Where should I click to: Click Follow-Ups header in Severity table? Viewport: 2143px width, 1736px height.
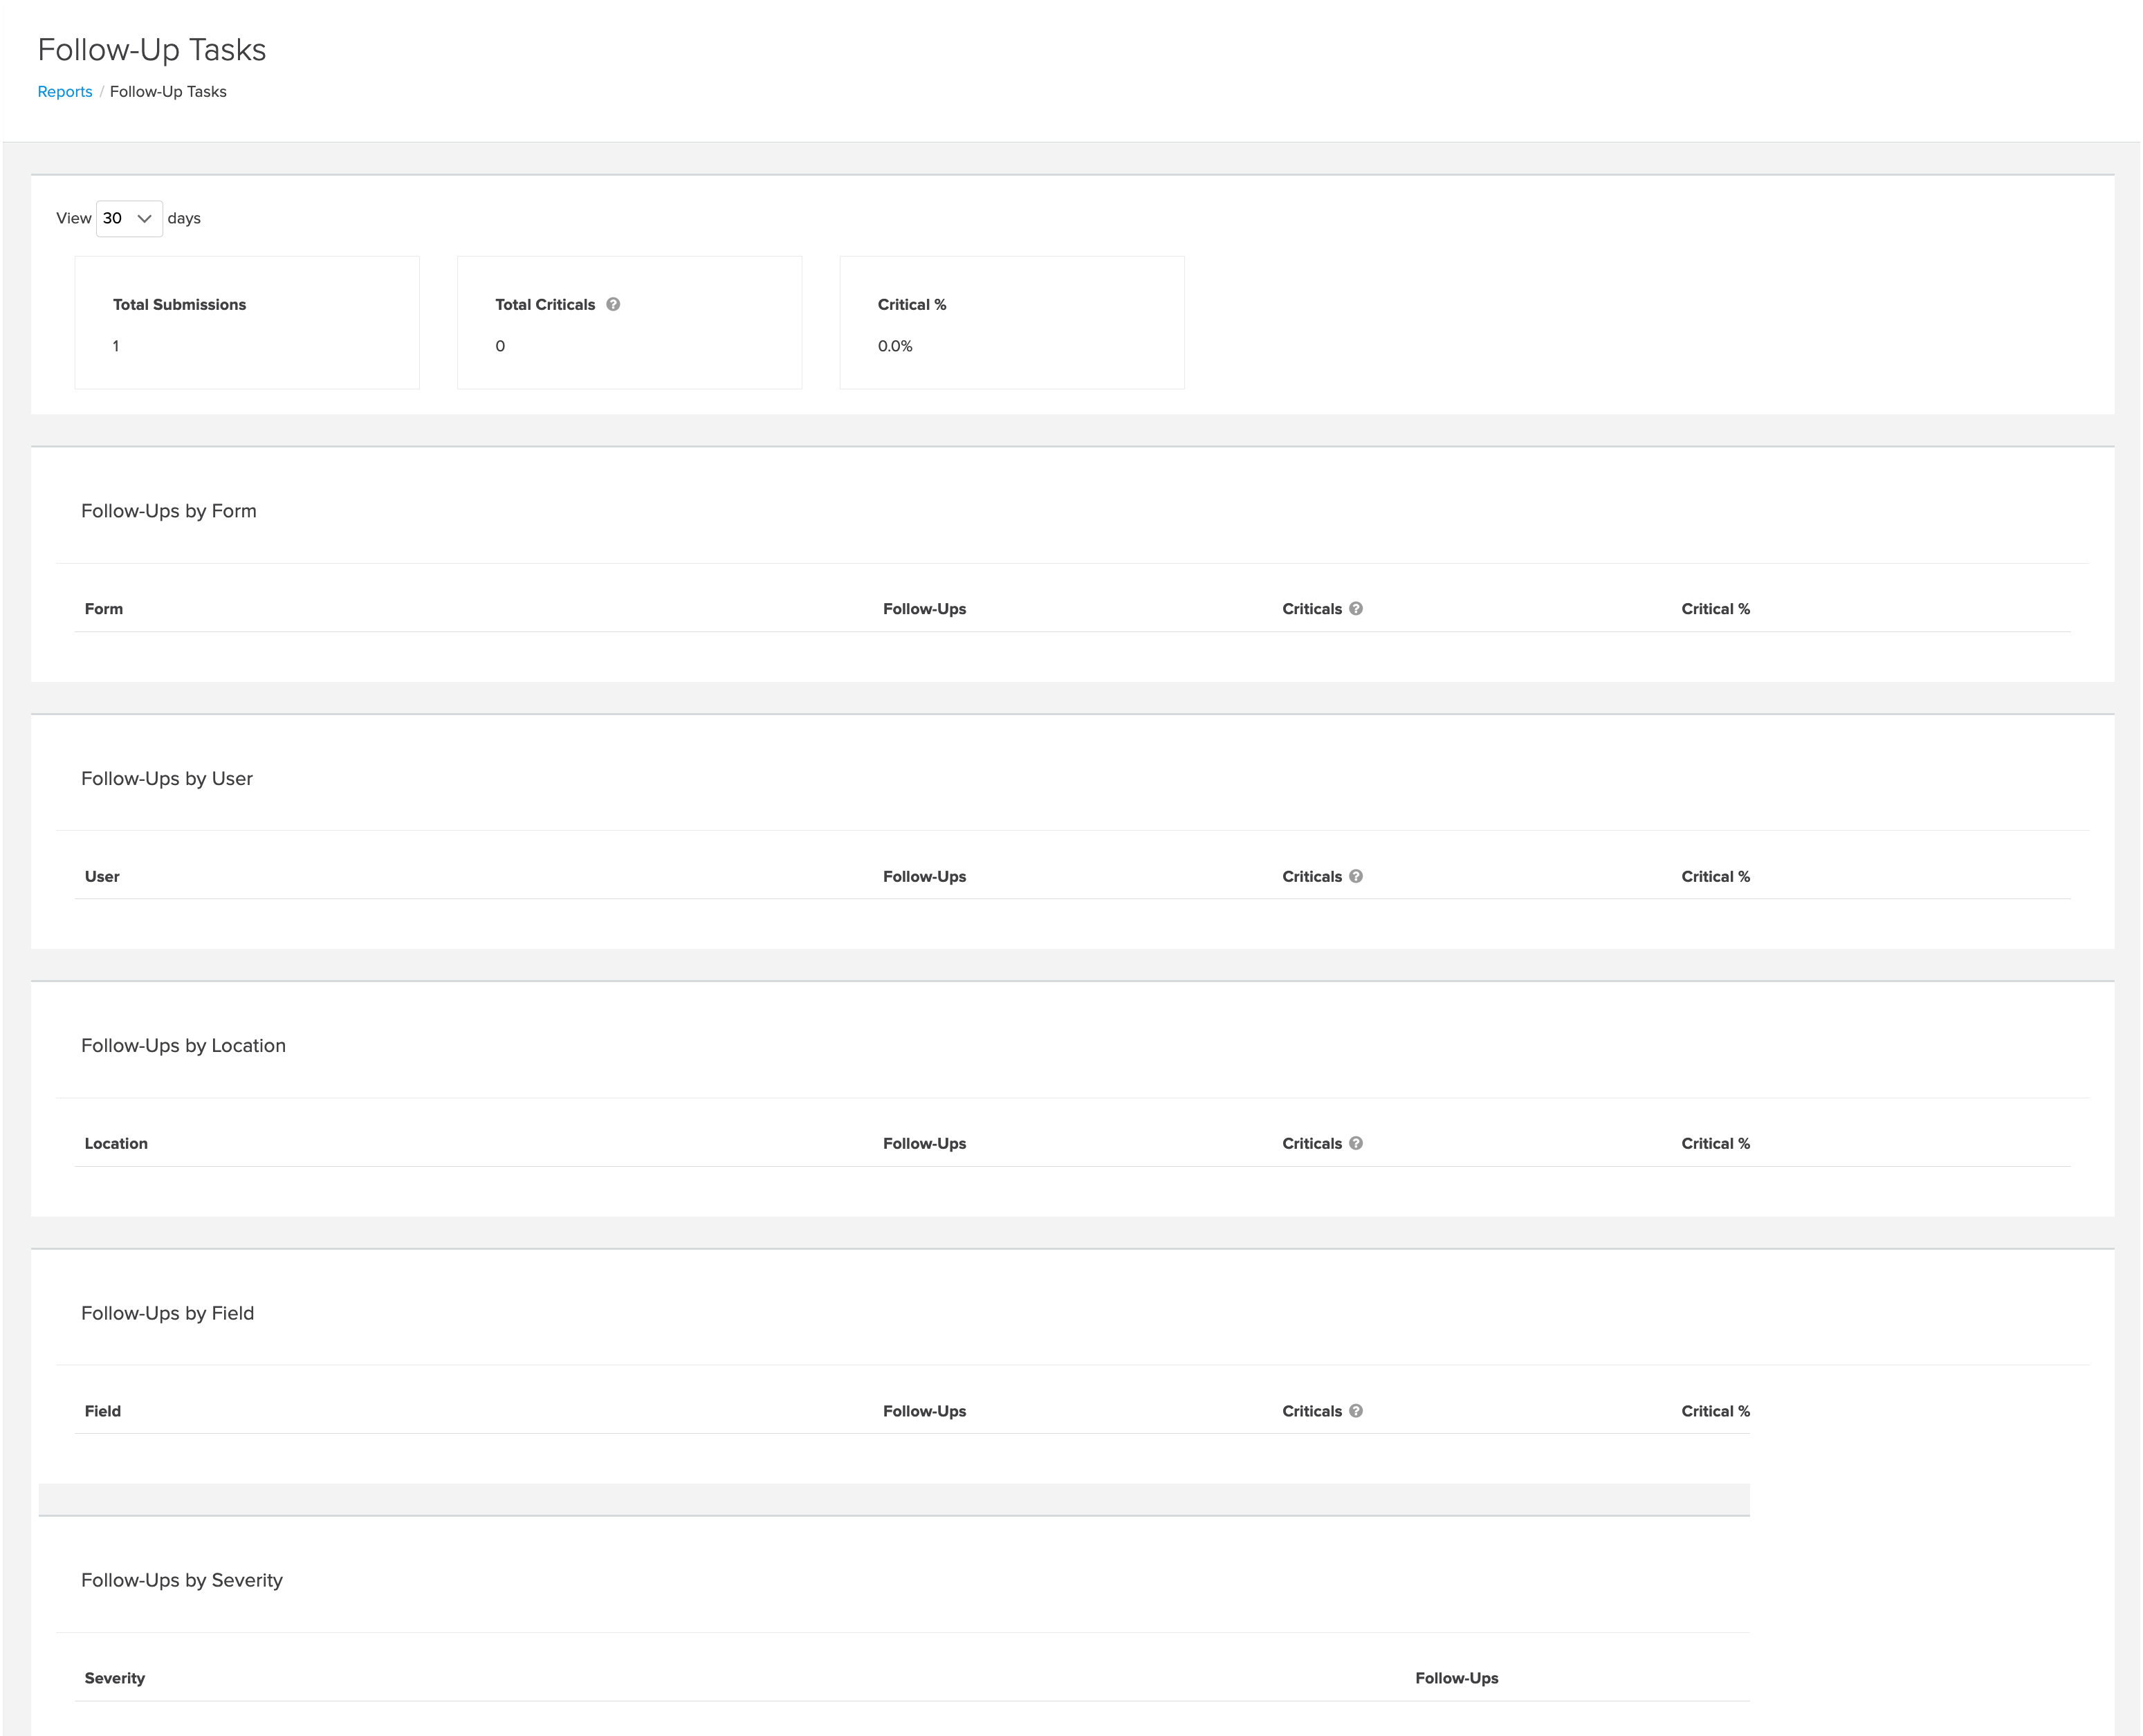[1456, 1678]
